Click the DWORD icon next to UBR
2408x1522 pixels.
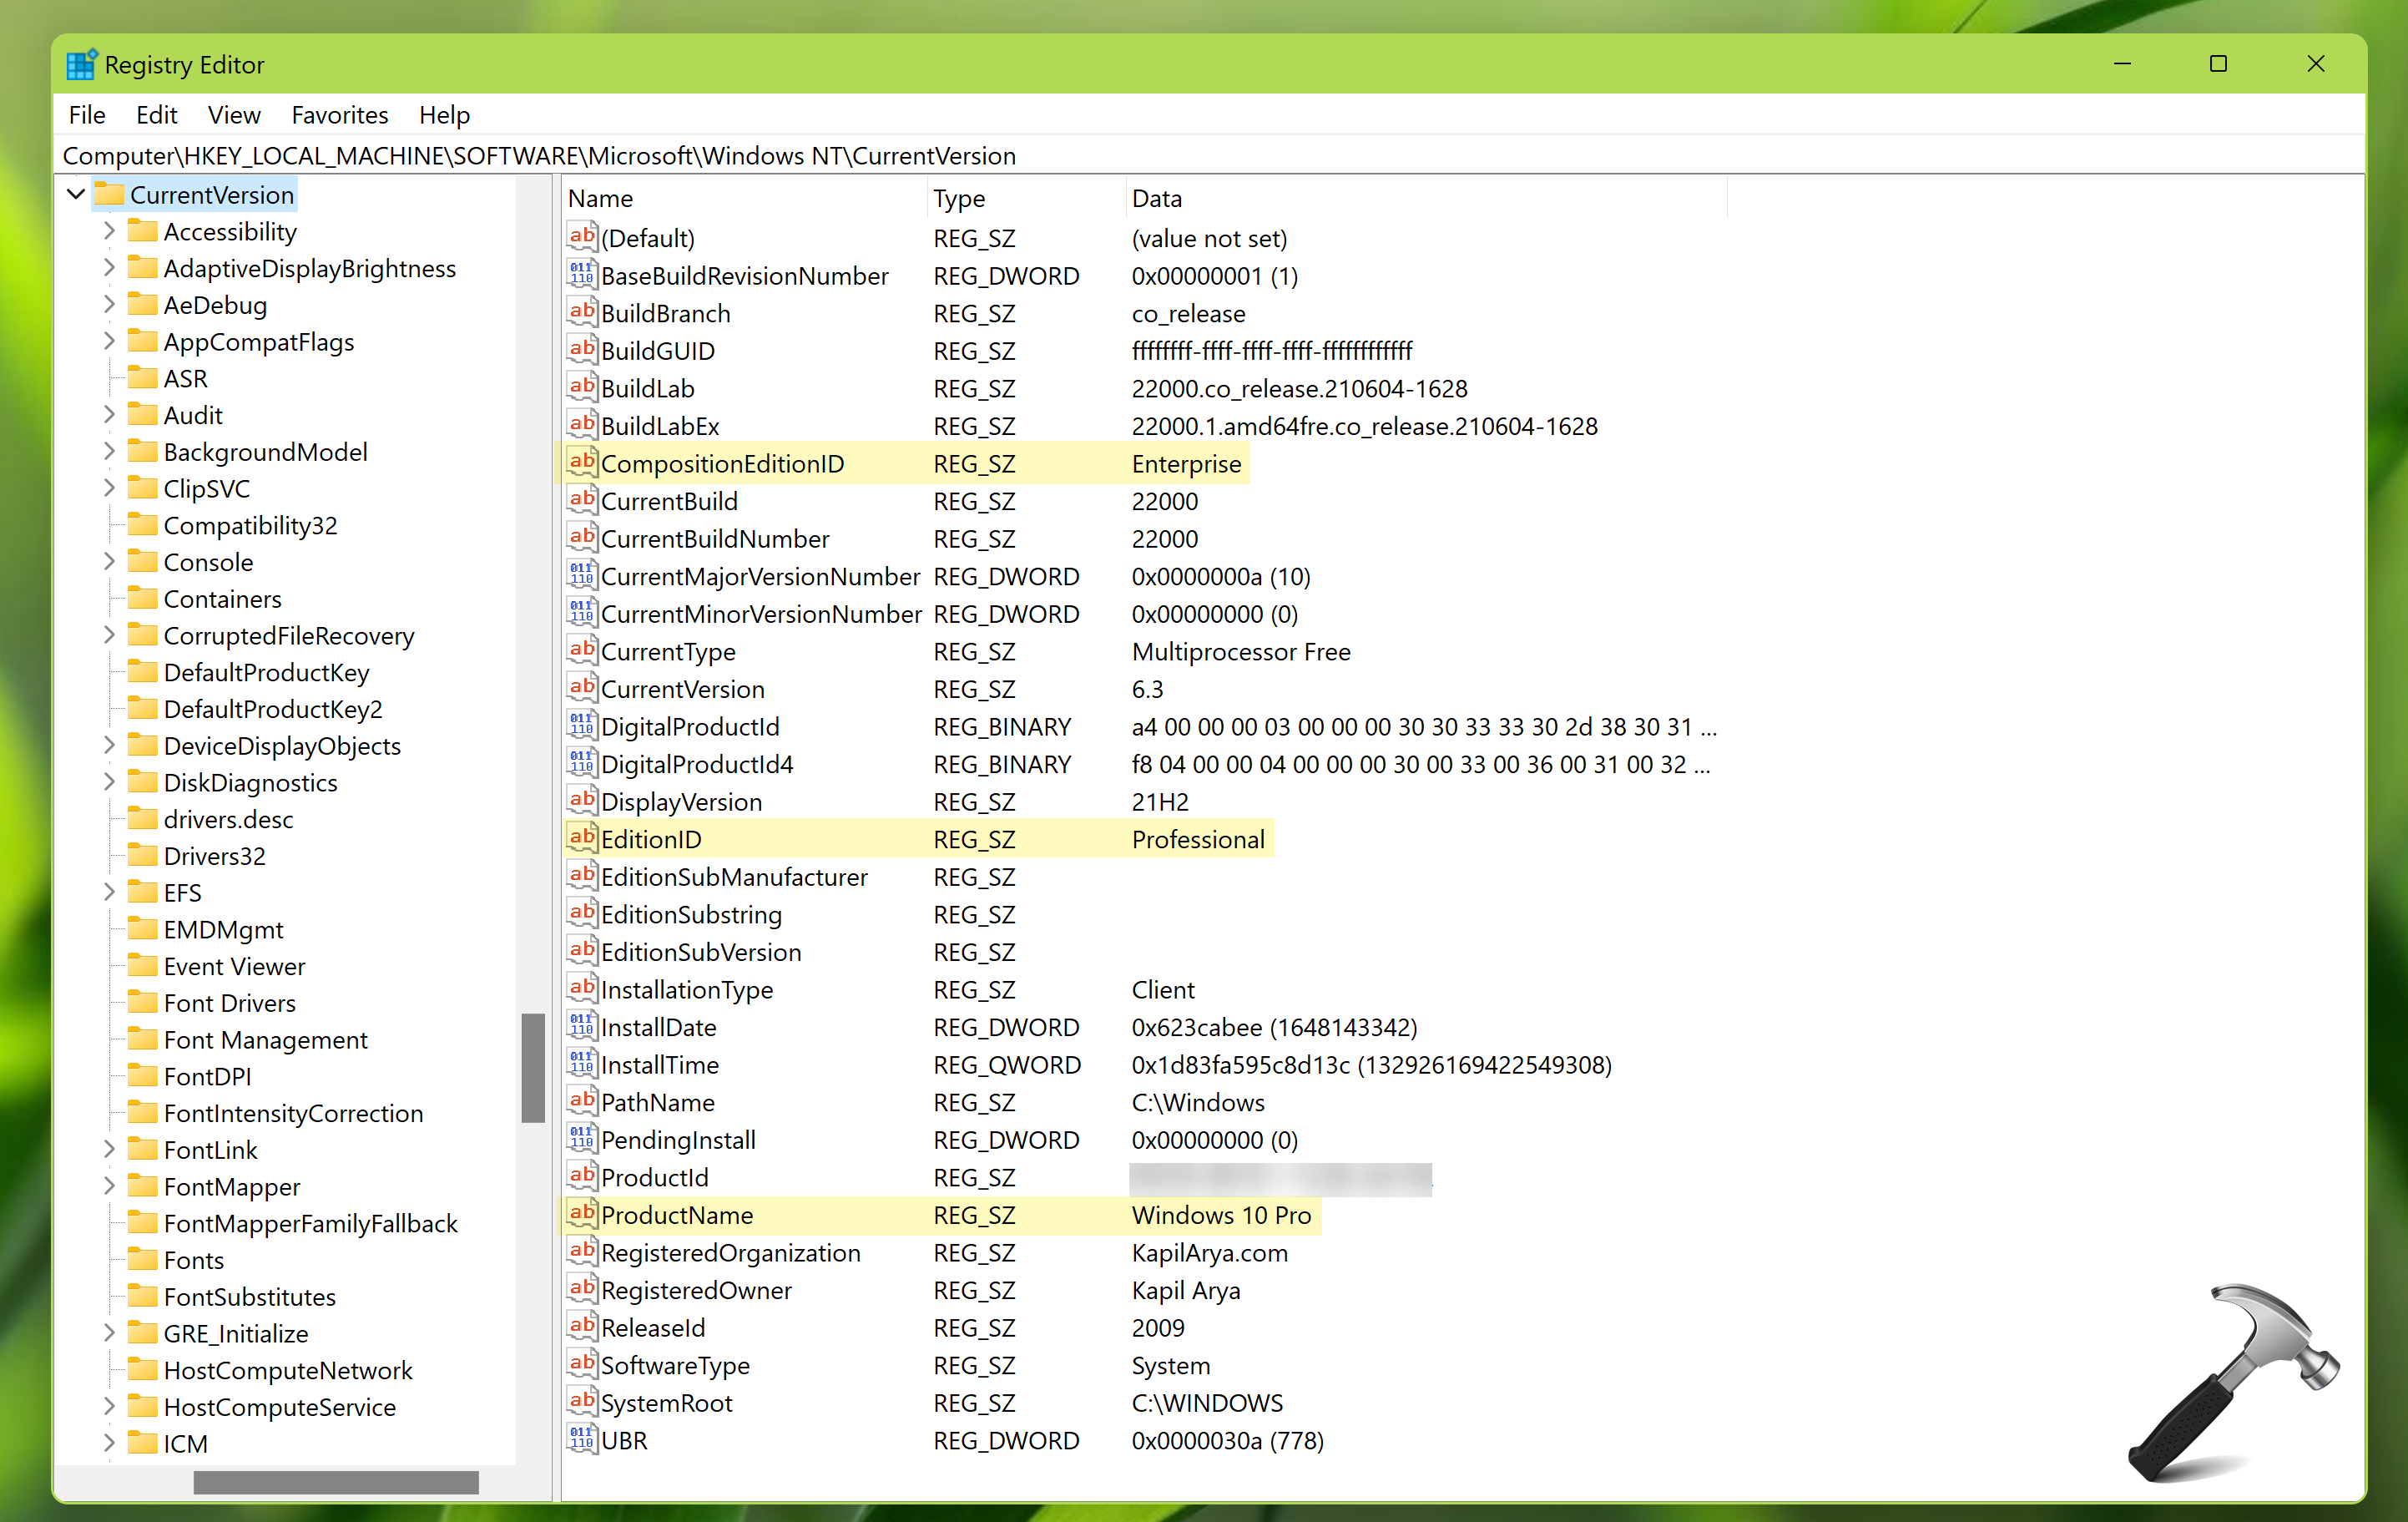582,1439
